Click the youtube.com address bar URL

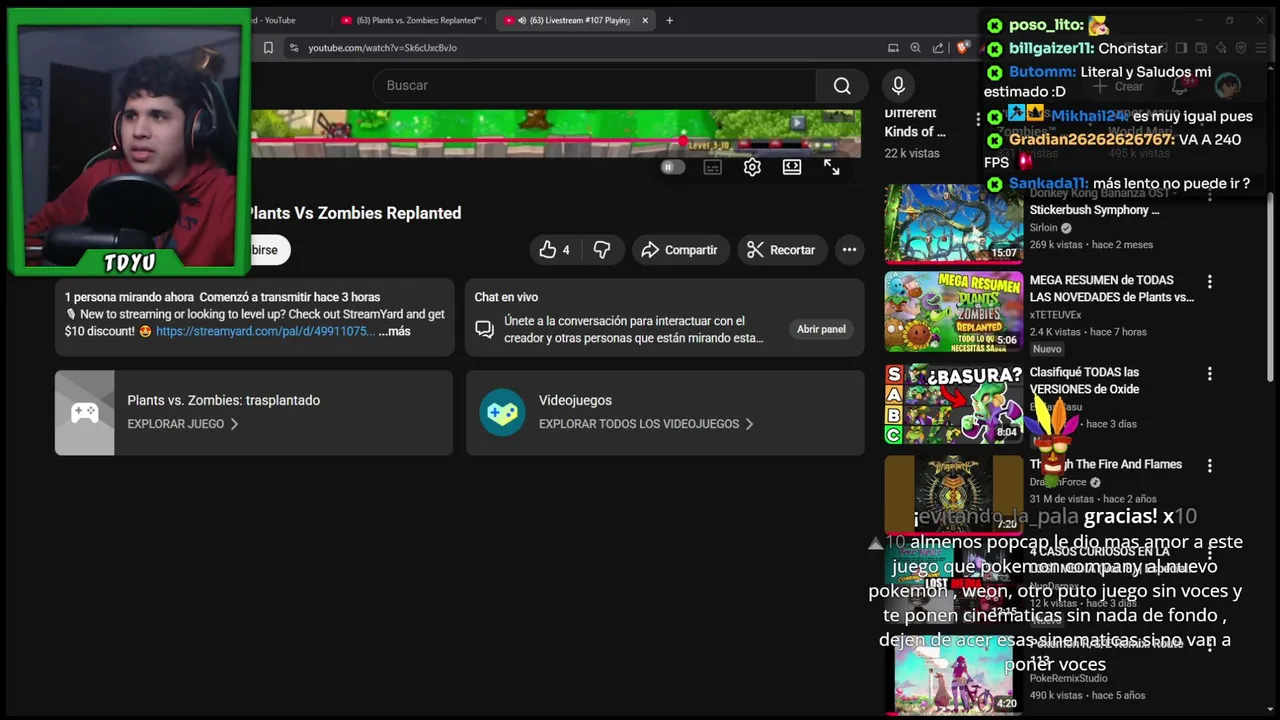[382, 48]
